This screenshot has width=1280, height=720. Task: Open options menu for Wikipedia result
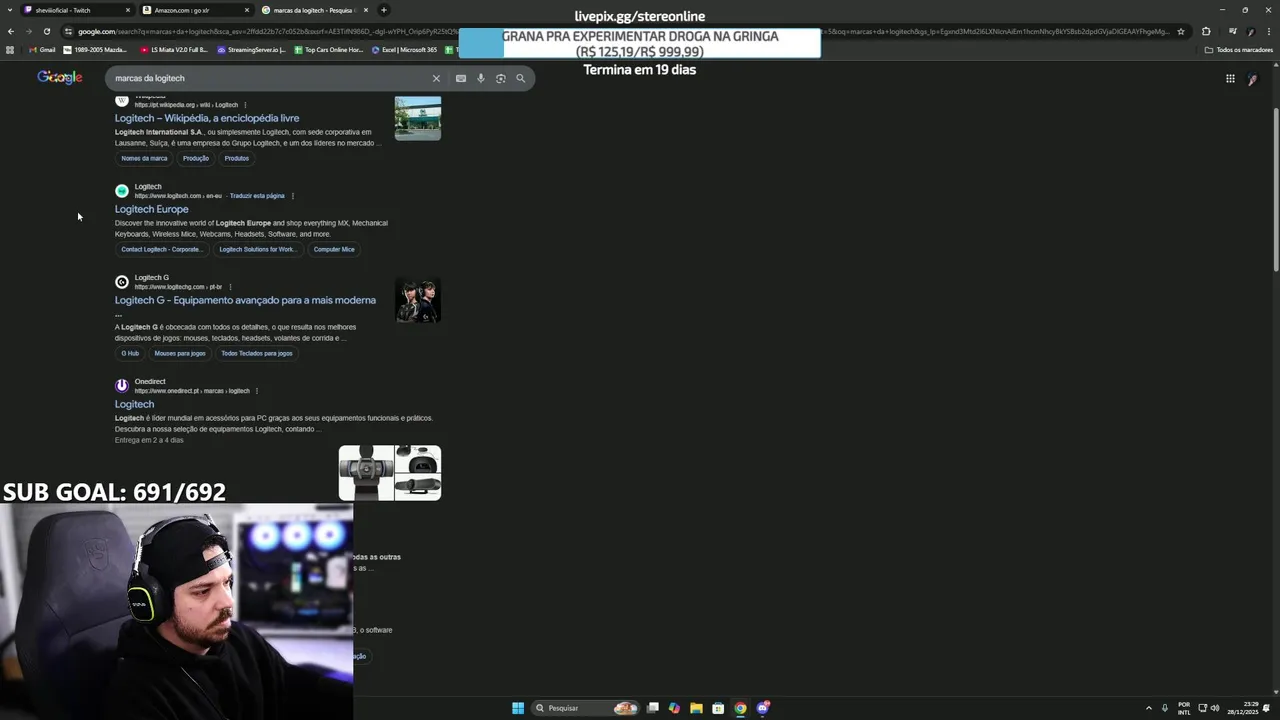[245, 105]
